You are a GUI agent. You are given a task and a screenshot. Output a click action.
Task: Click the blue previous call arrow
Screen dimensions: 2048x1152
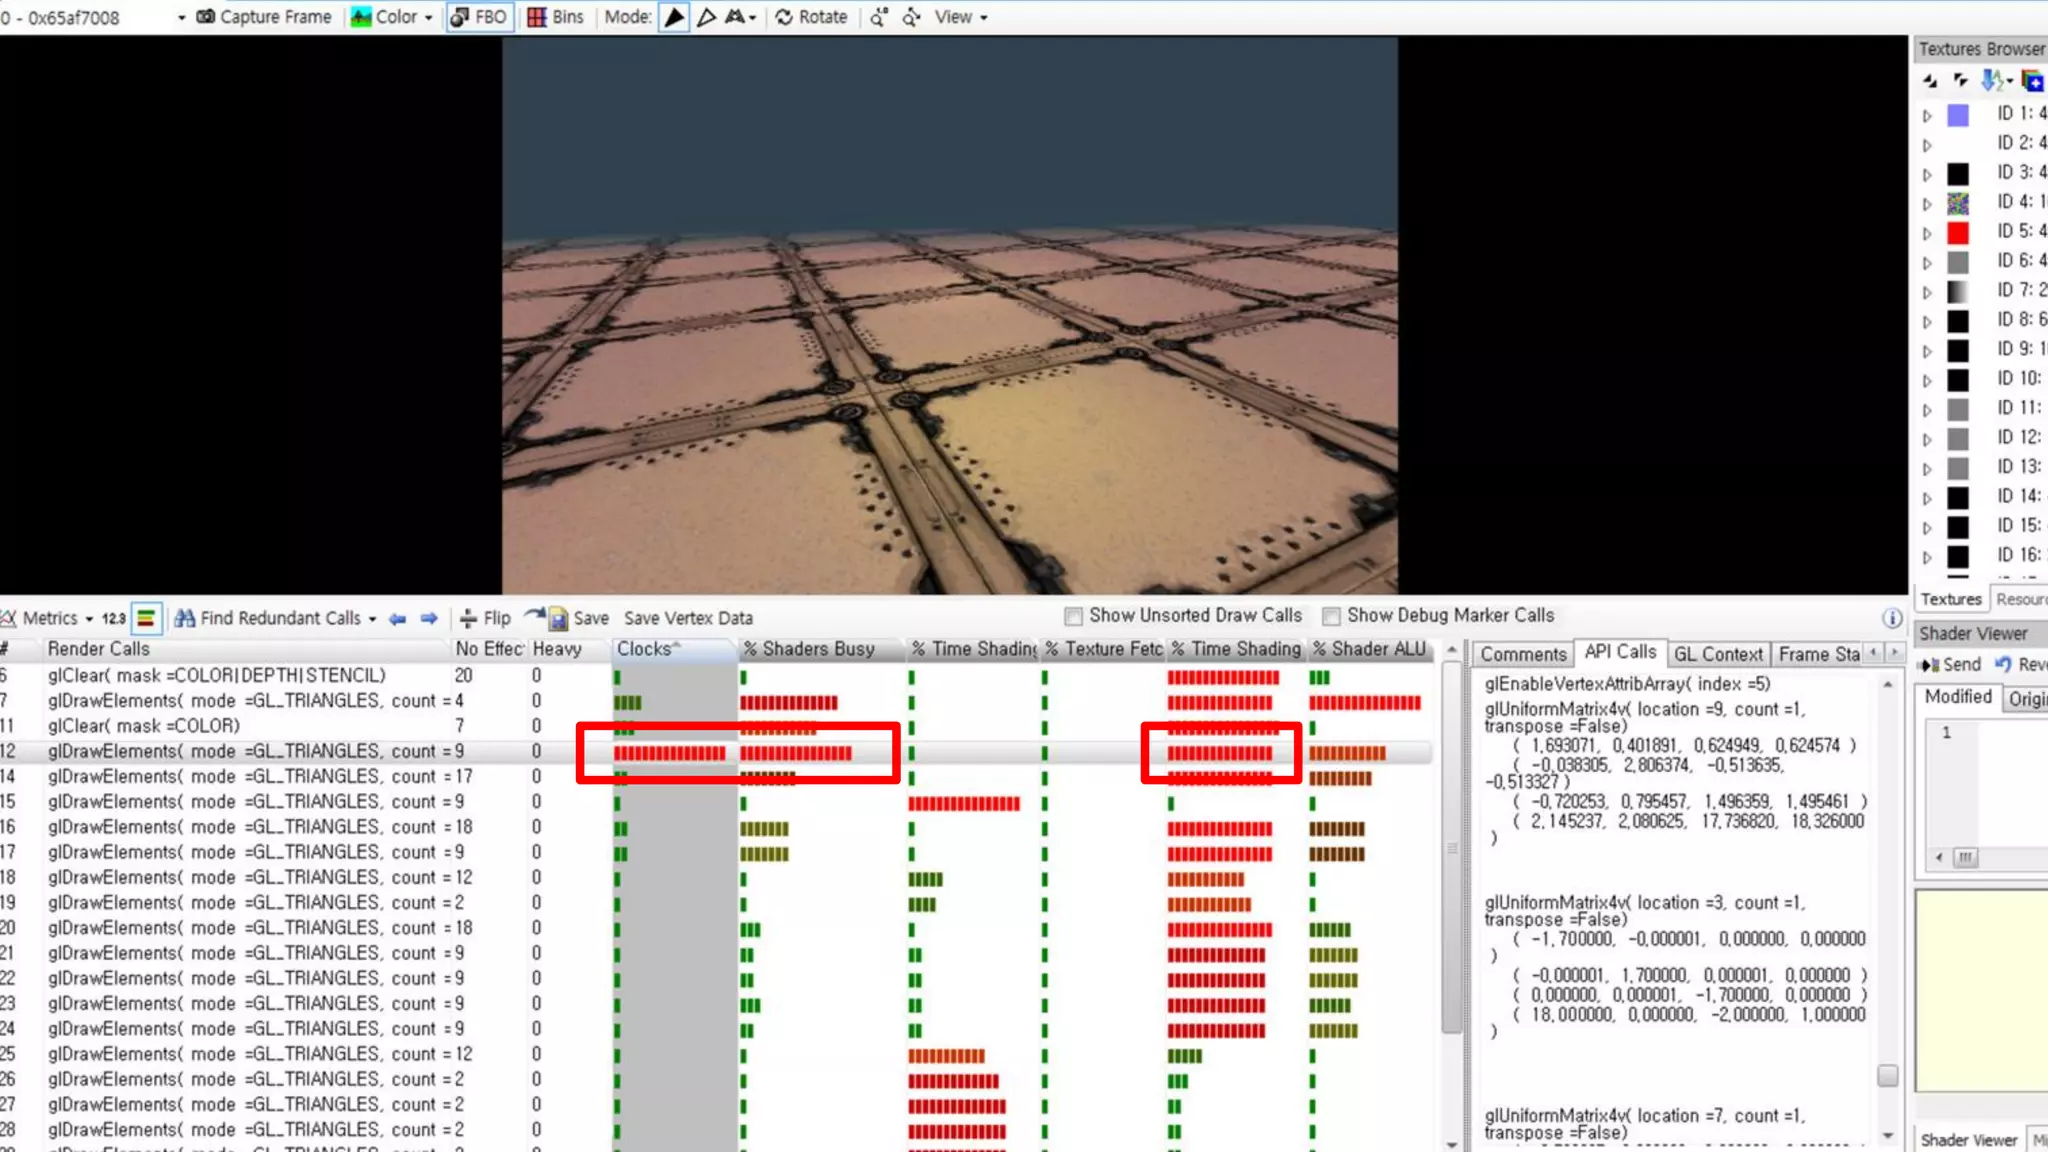tap(397, 618)
